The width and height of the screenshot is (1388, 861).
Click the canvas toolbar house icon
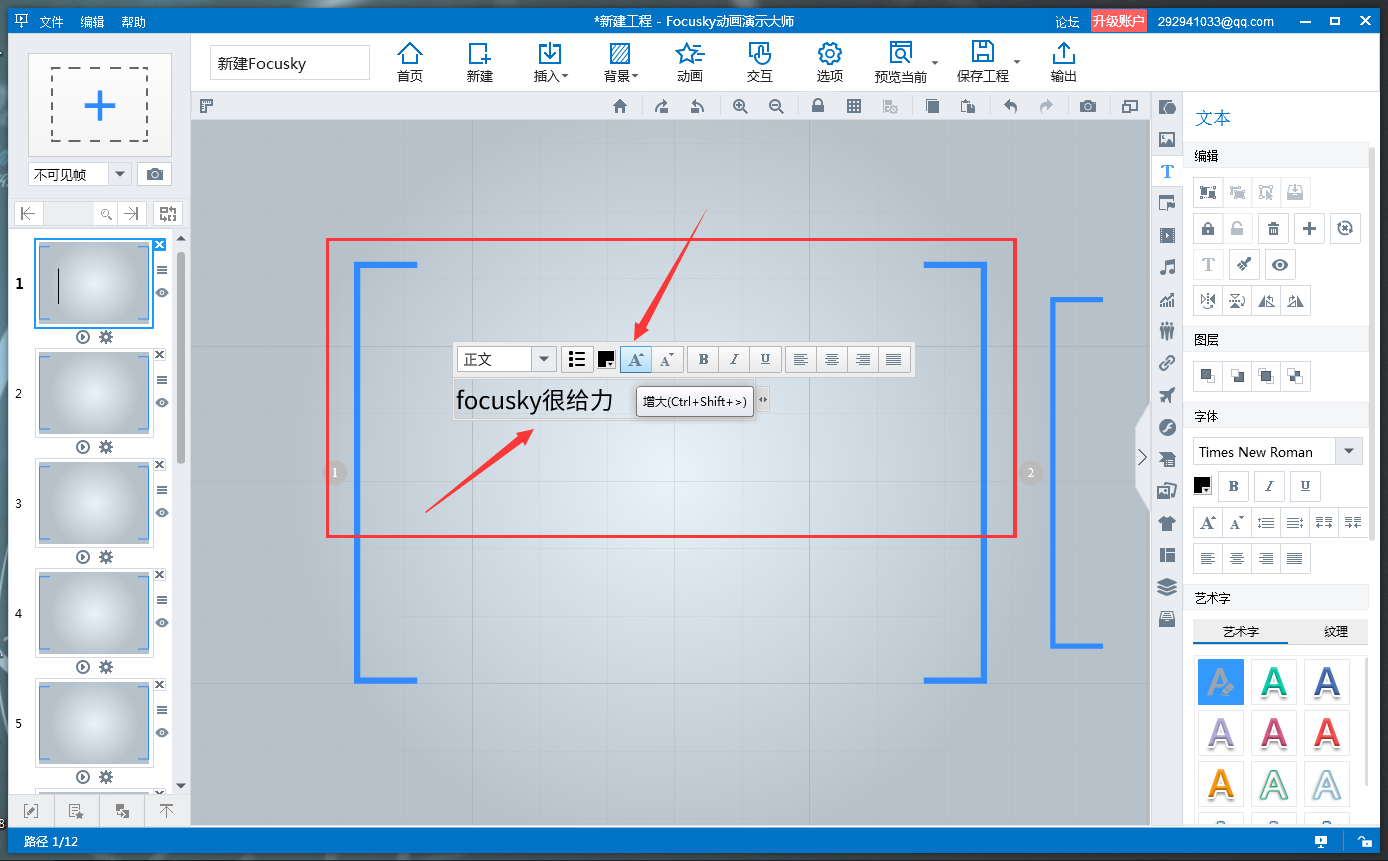click(x=620, y=106)
